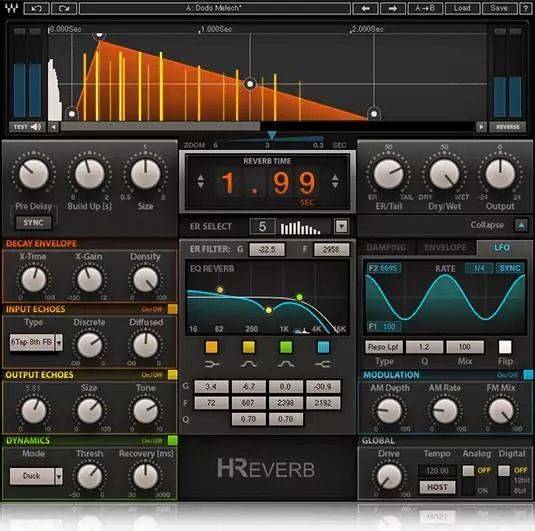Click the ER Filter frequency value field
This screenshot has width=535, height=531.
pyautogui.click(x=331, y=249)
